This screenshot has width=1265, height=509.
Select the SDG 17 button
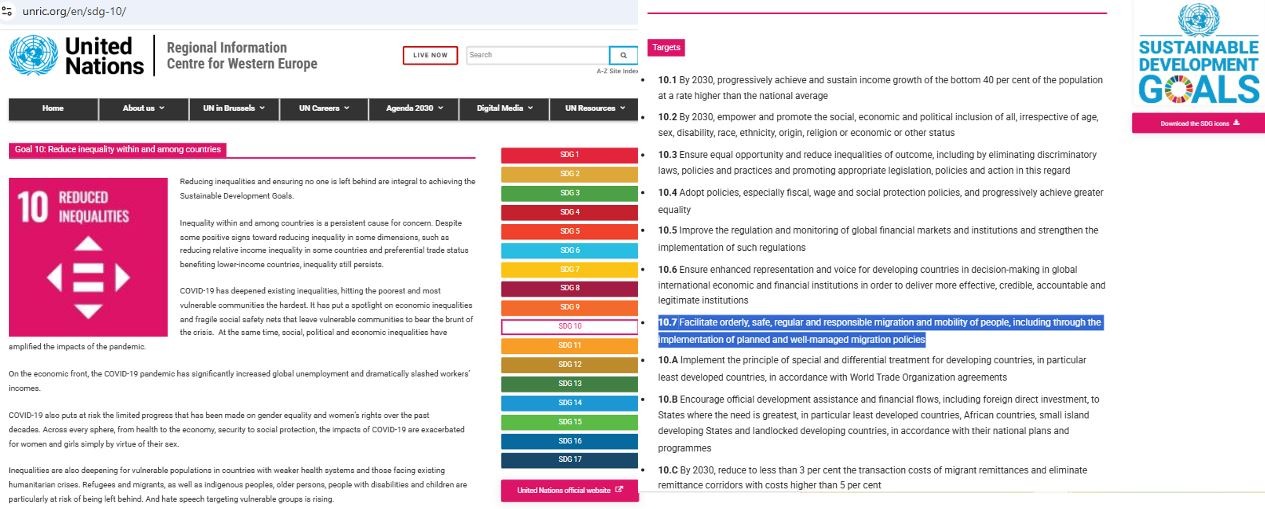click(570, 459)
